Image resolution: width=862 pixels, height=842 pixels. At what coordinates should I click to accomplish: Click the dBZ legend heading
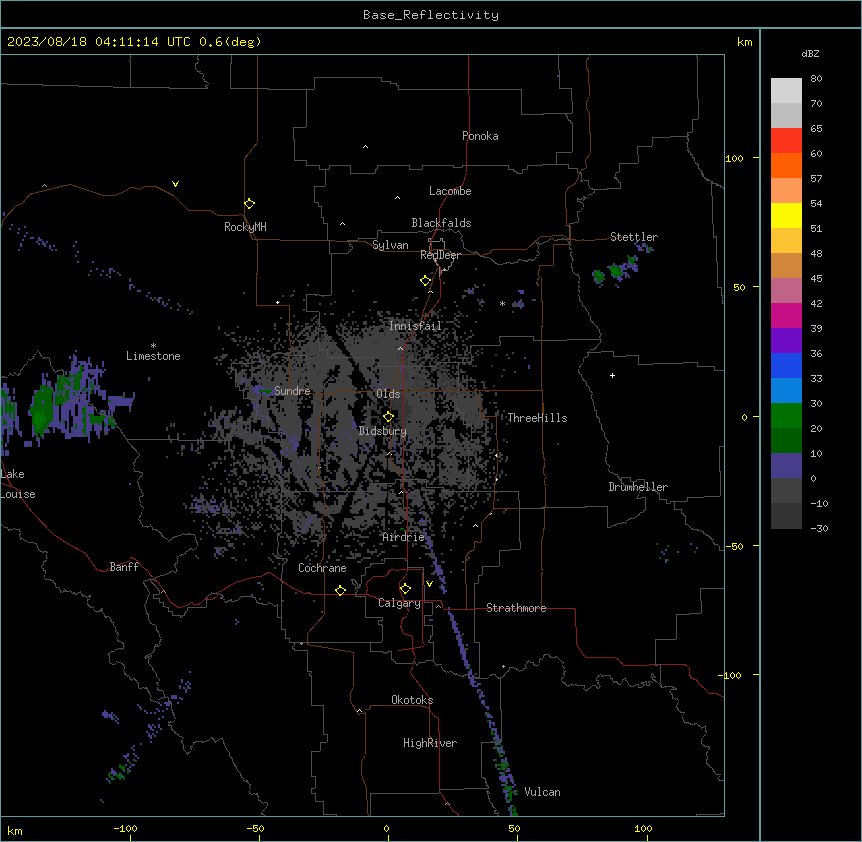810,54
